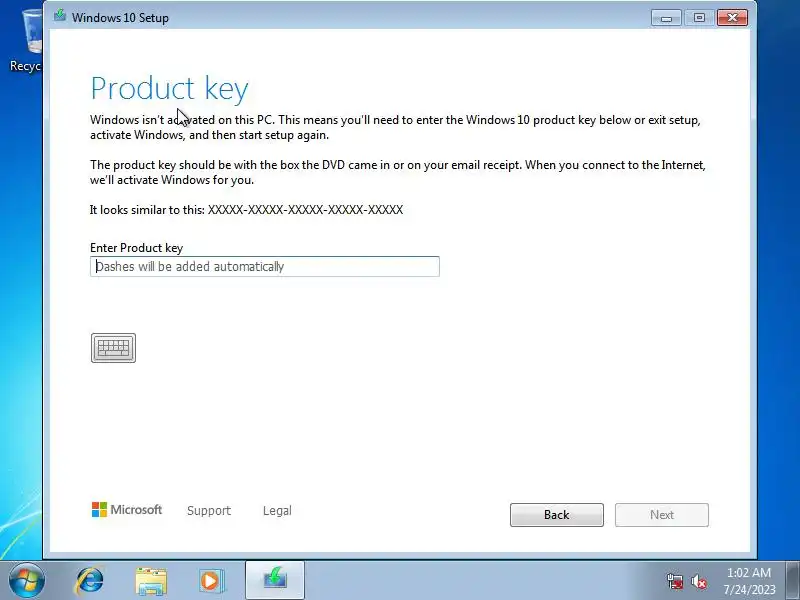This screenshot has width=800, height=600.
Task: Select the Windows 10 Setup taskbar button
Action: [x=275, y=580]
